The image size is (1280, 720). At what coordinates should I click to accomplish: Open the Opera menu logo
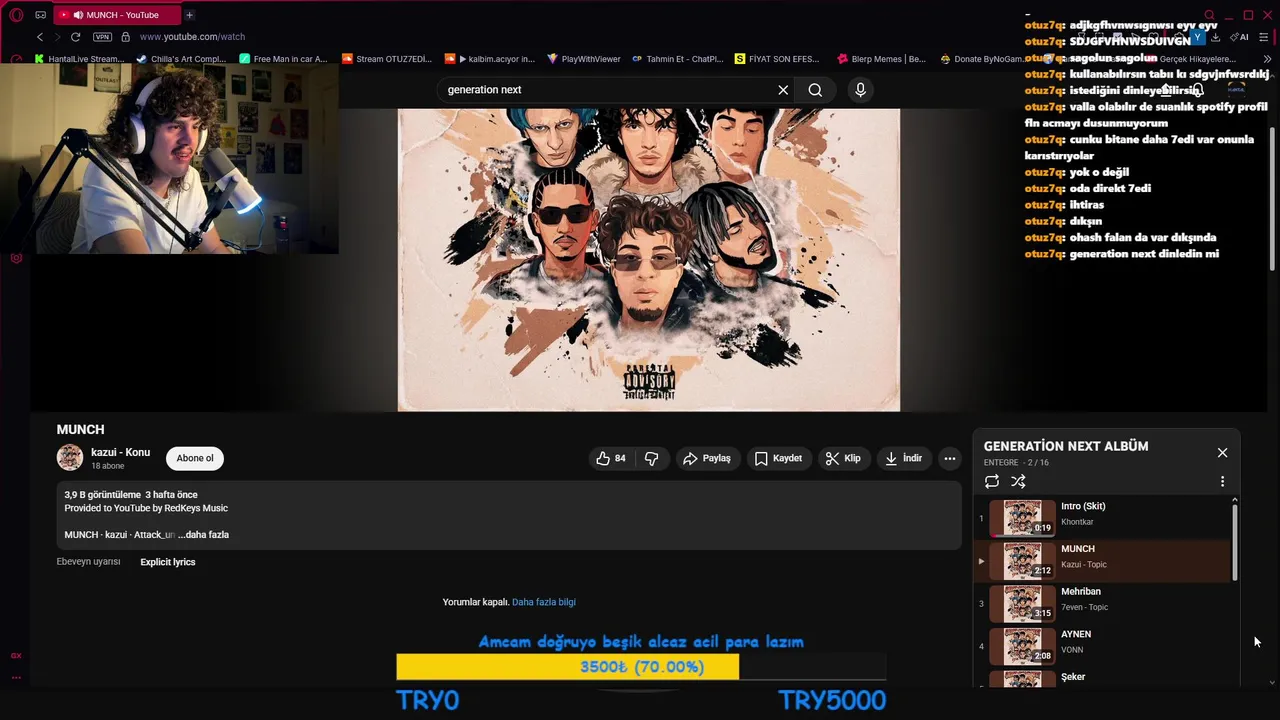(x=16, y=15)
